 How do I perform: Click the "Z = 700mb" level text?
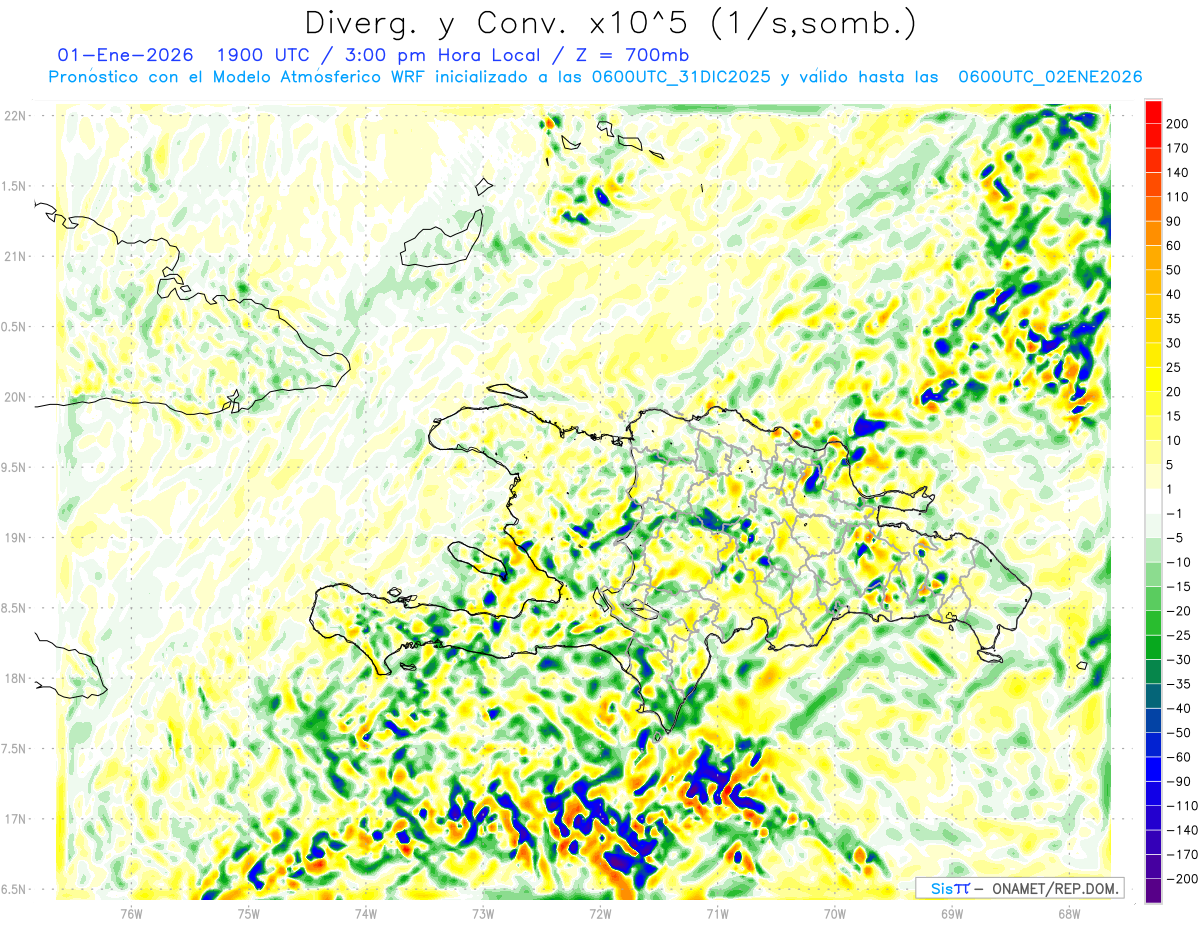click(631, 55)
